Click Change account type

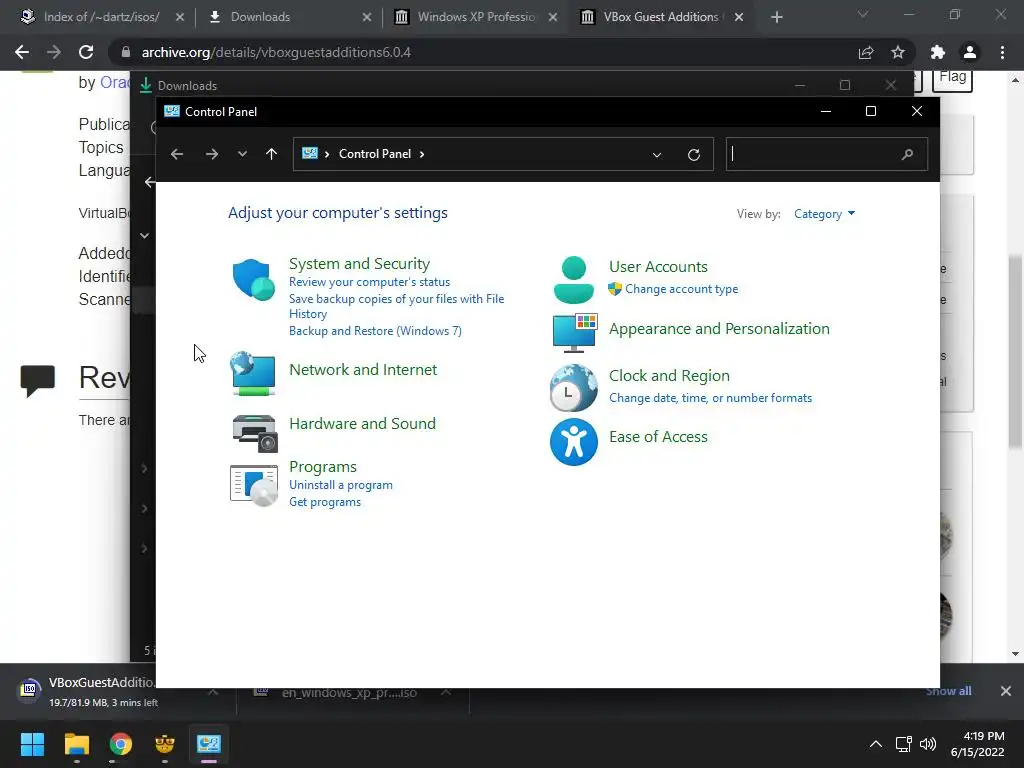pyautogui.click(x=681, y=289)
